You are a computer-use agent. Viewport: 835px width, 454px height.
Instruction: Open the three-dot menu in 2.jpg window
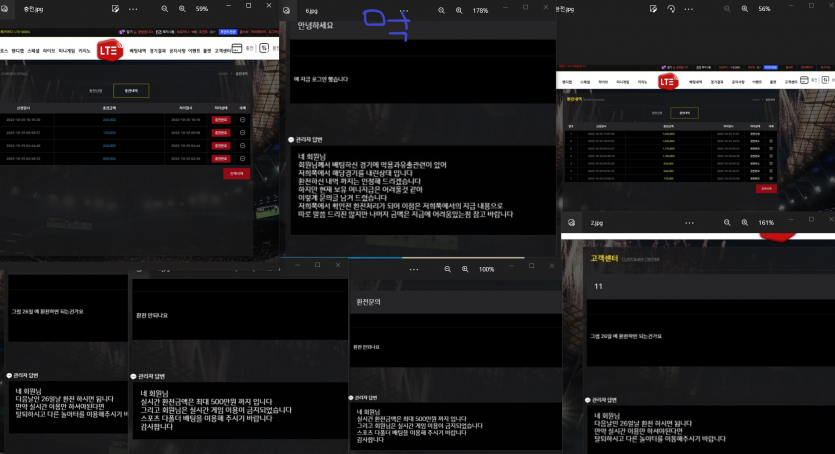[x=688, y=222]
